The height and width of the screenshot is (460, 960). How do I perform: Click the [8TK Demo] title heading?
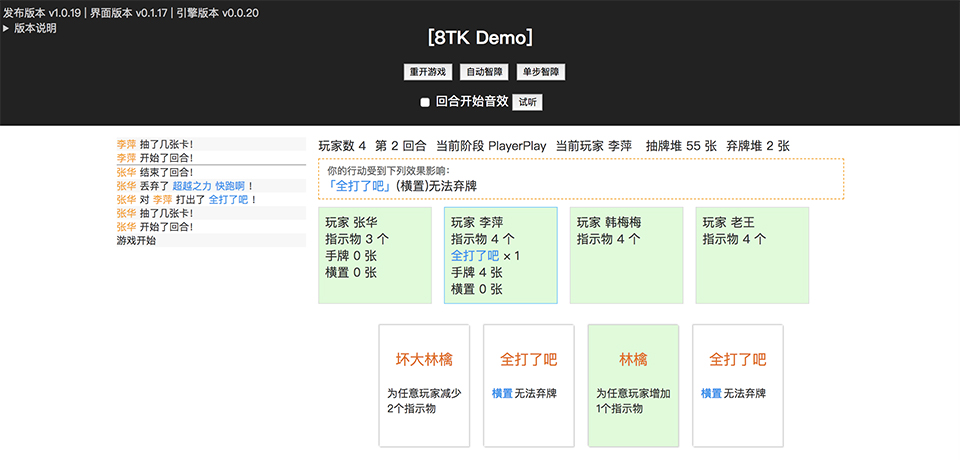[x=480, y=38]
